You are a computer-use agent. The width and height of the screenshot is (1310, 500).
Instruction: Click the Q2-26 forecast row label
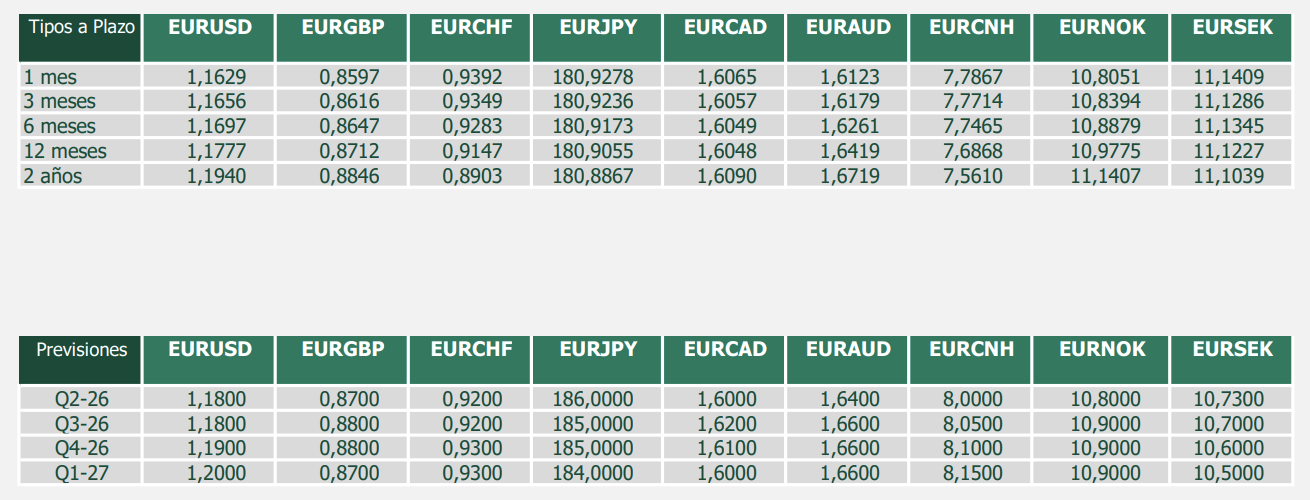pyautogui.click(x=80, y=399)
